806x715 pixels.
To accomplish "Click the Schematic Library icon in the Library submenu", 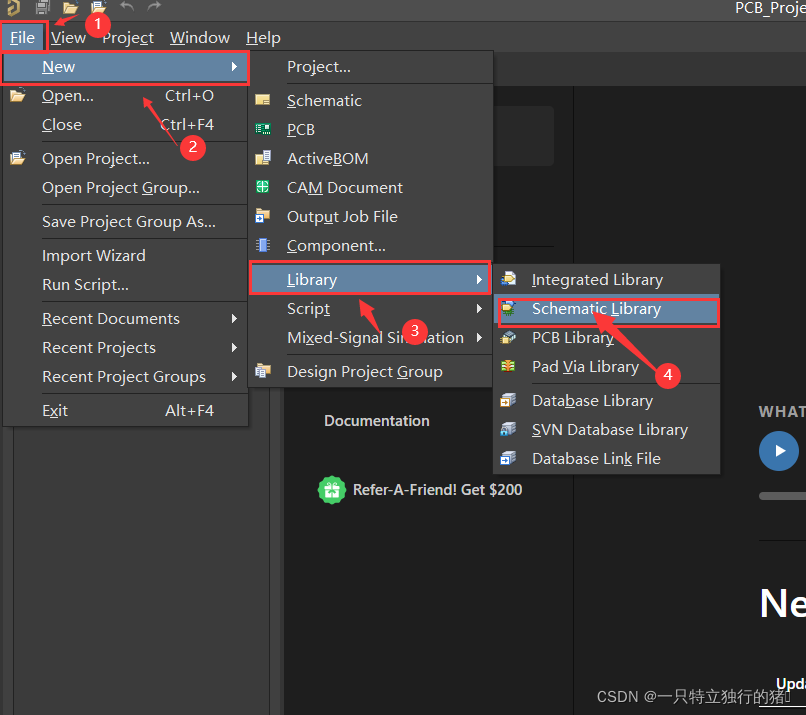I will point(508,308).
